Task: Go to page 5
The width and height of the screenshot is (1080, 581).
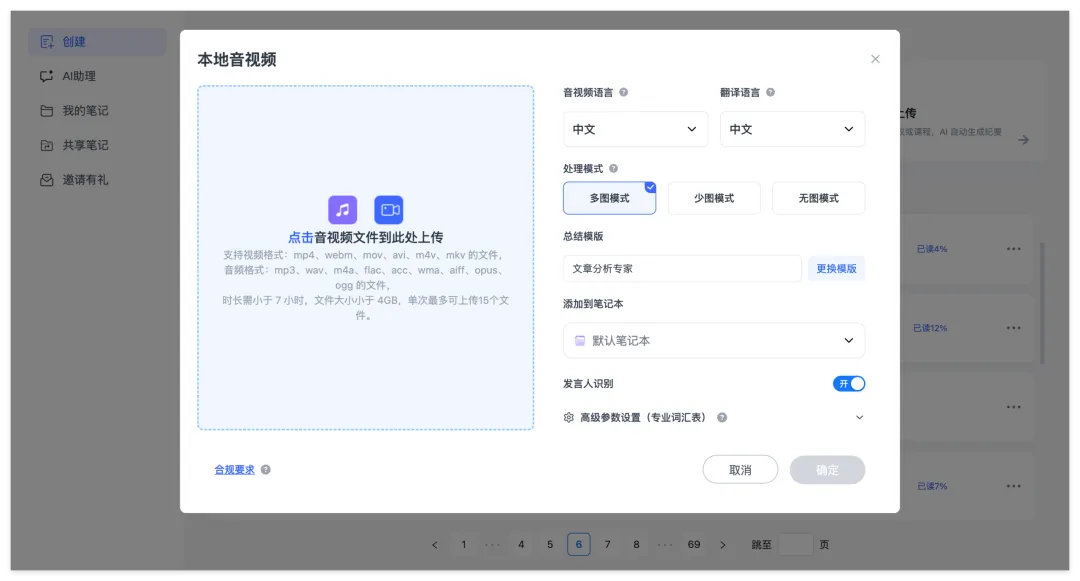Action: [x=550, y=545]
